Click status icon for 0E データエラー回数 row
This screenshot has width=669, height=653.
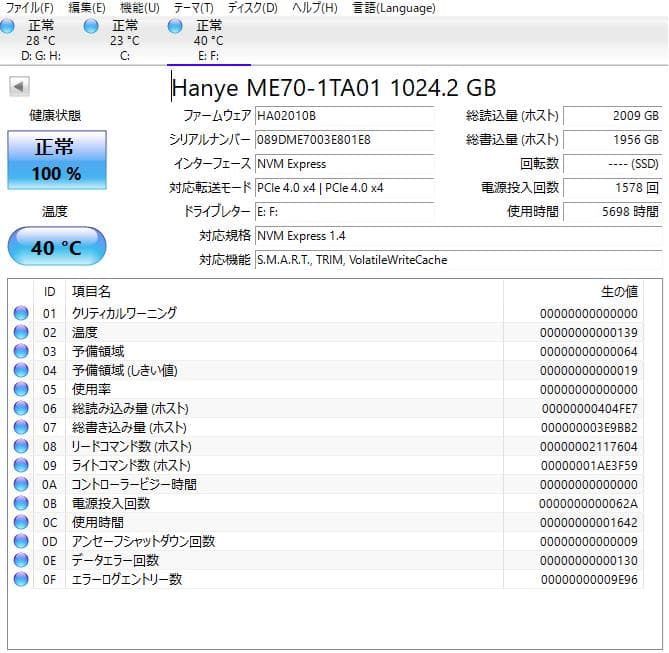(21, 560)
